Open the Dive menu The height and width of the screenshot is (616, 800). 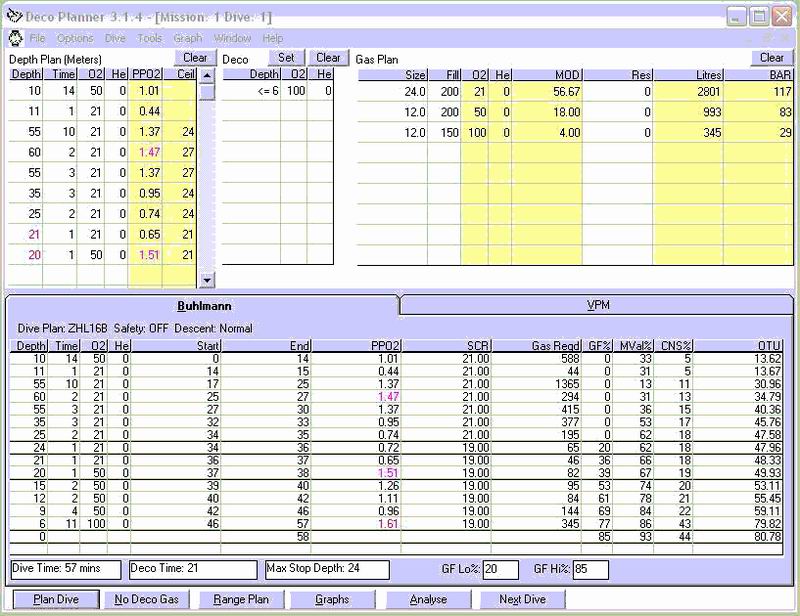coord(115,38)
